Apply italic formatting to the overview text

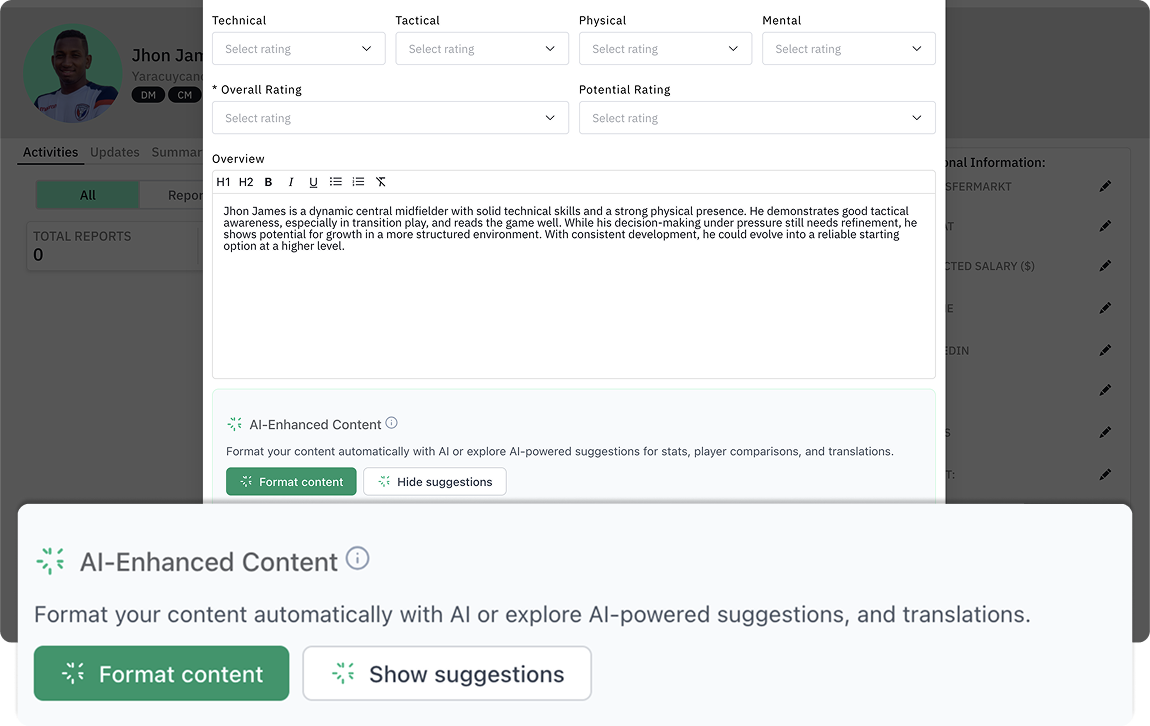point(290,182)
